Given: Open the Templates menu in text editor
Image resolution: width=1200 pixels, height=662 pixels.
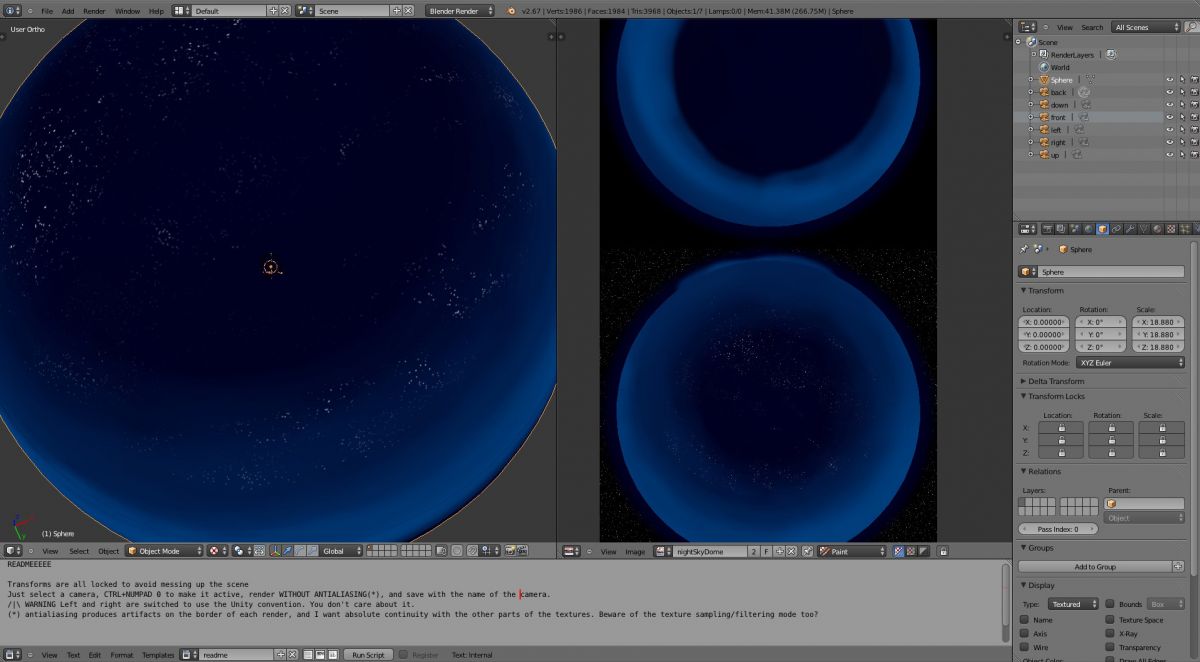Looking at the screenshot, I should click(x=157, y=654).
